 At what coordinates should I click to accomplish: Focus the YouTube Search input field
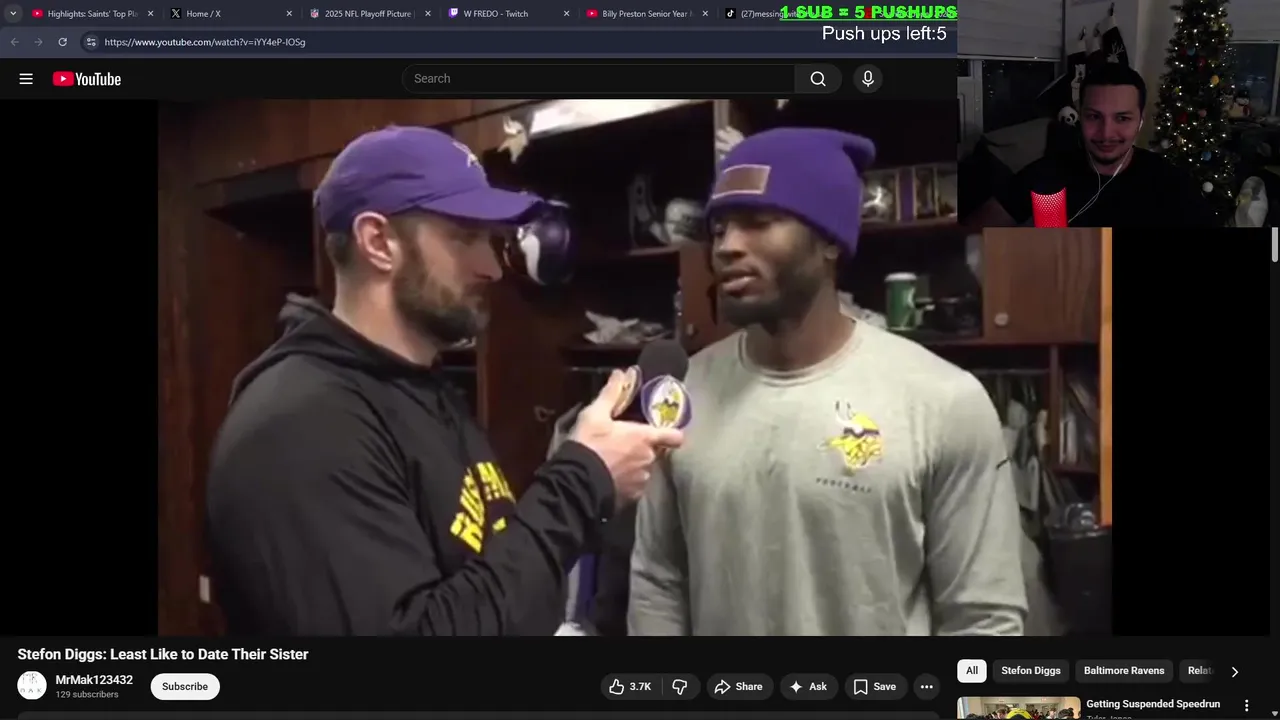[x=598, y=79]
